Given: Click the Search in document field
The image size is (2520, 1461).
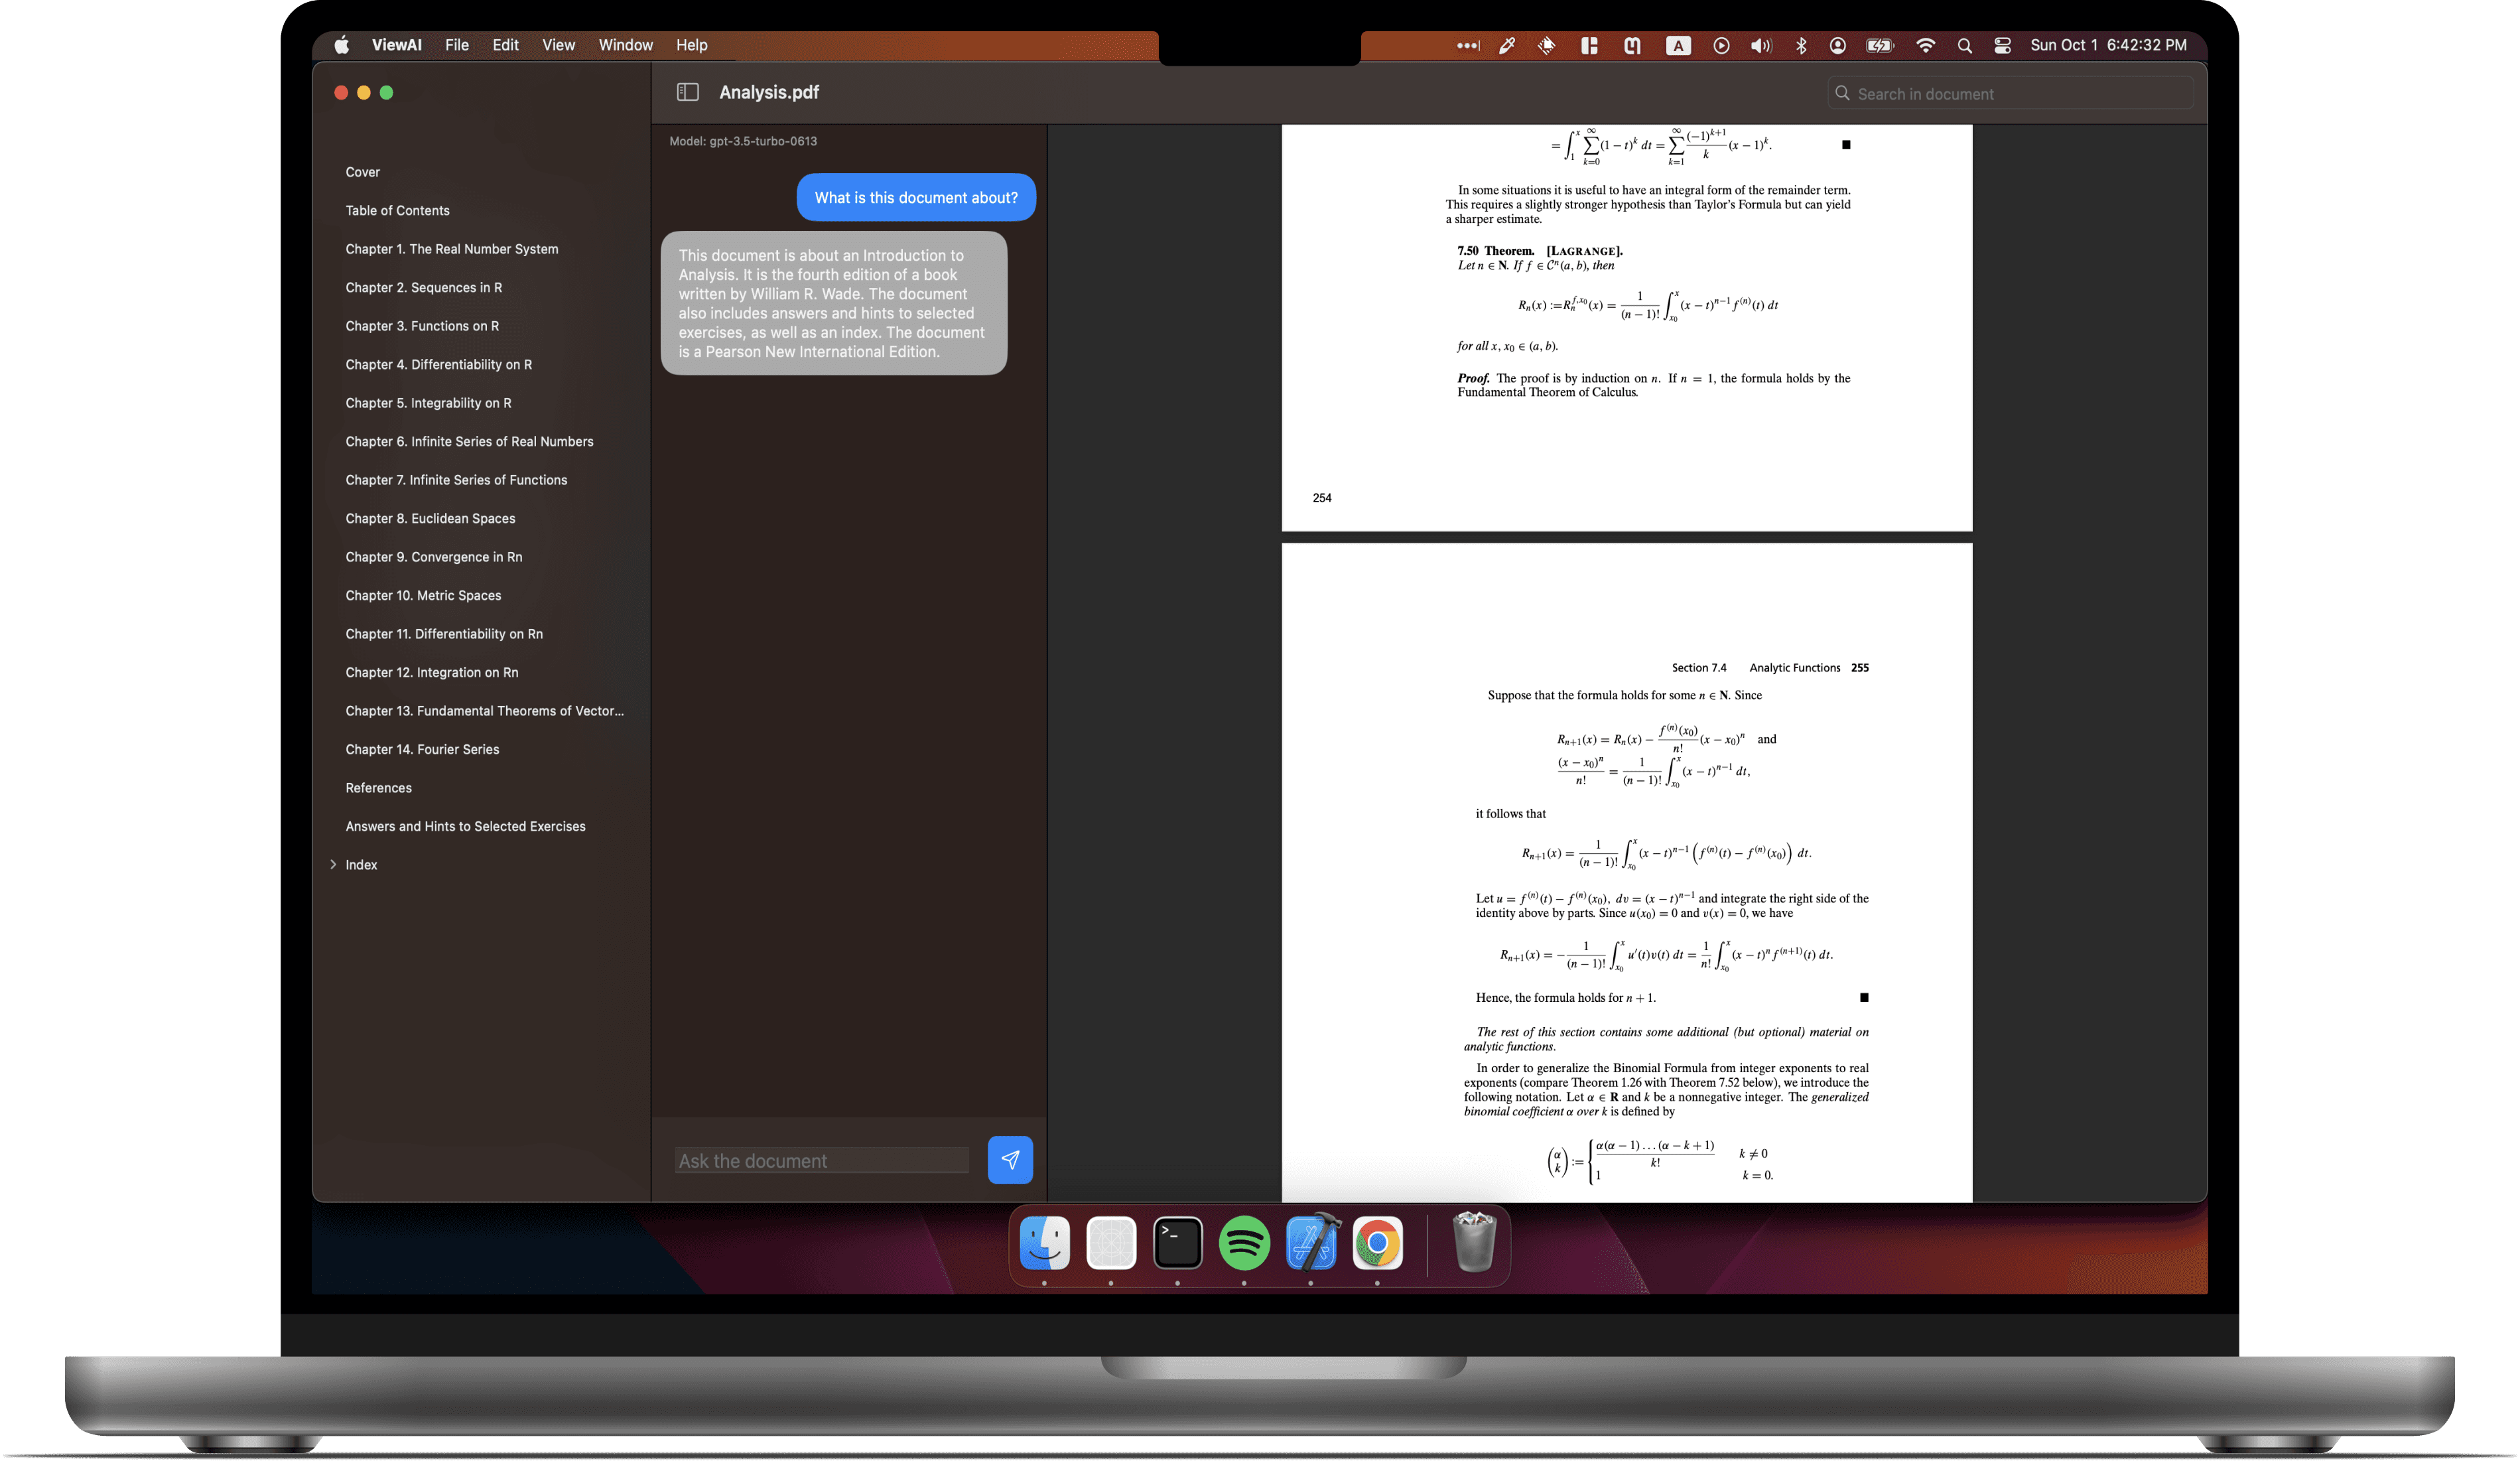Looking at the screenshot, I should point(2010,93).
